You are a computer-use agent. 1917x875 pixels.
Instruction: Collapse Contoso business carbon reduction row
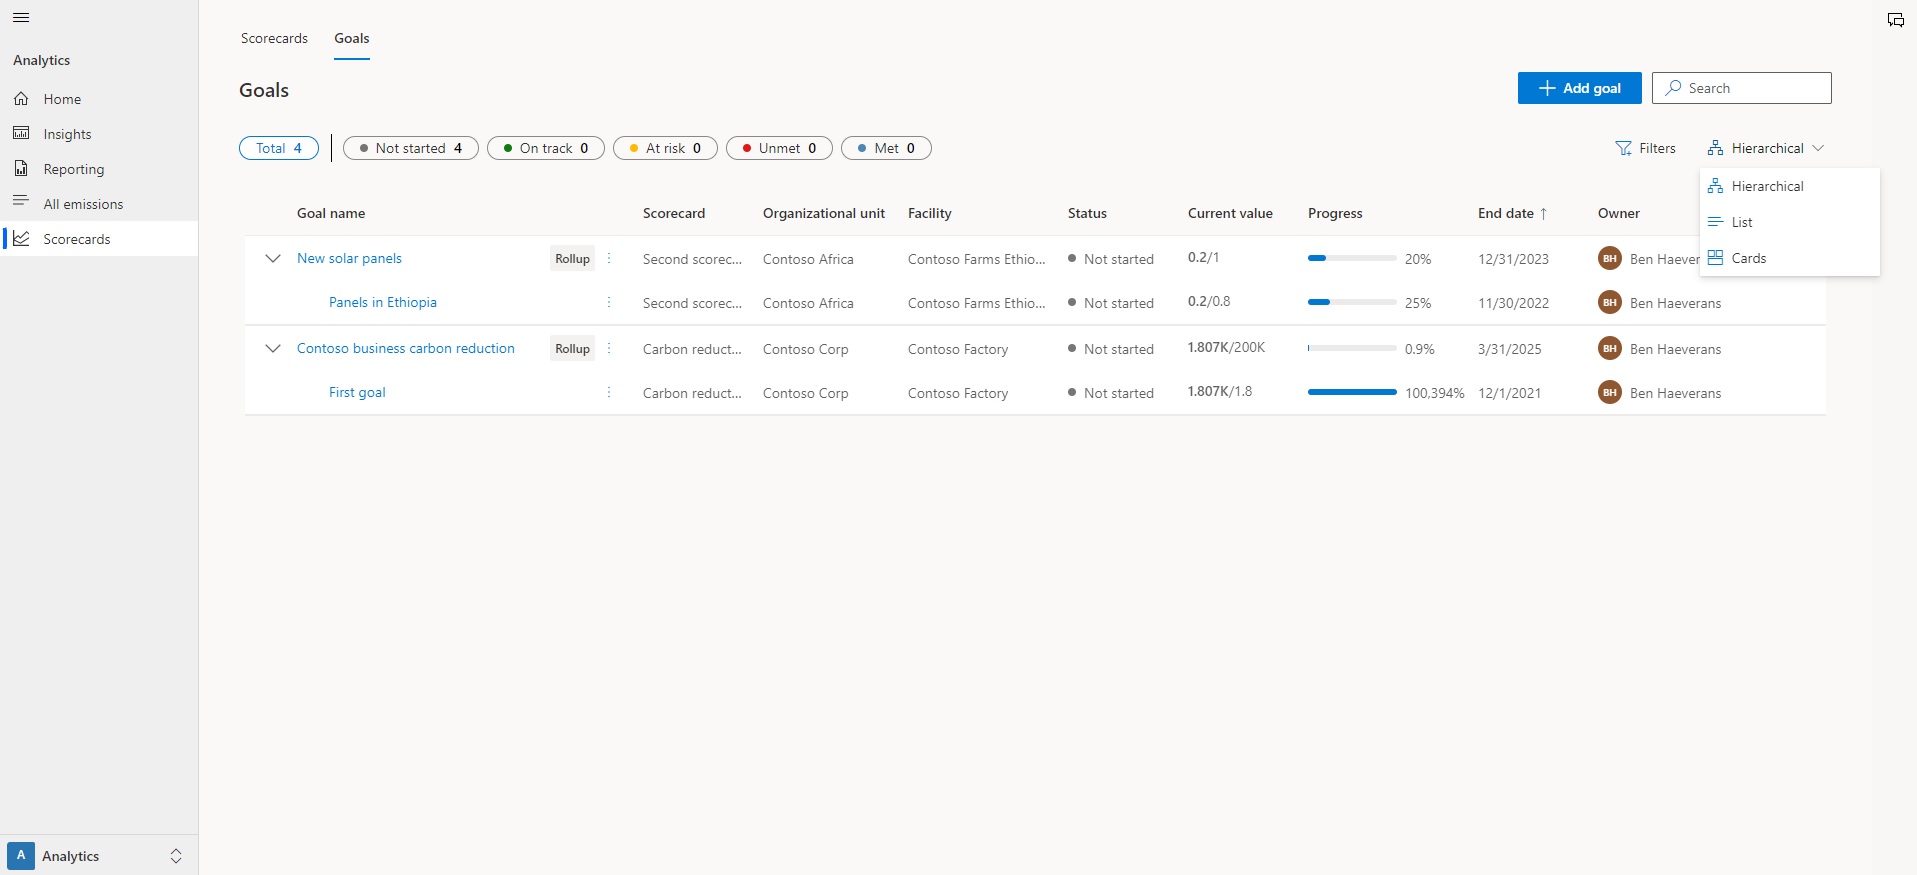pyautogui.click(x=272, y=348)
